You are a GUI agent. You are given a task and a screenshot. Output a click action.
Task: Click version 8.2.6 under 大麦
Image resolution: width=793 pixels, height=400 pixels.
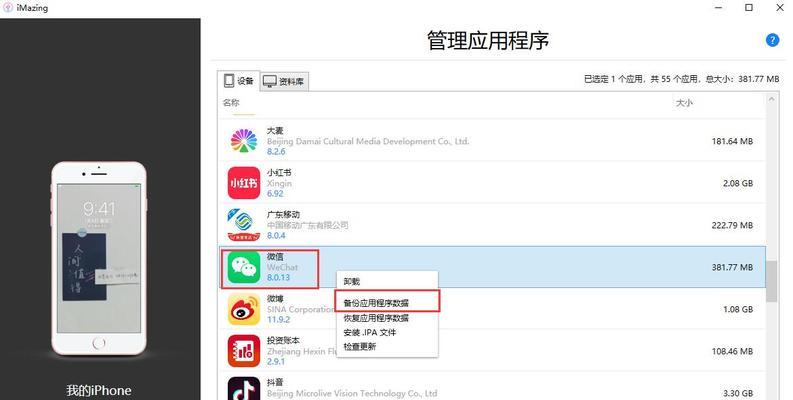pyautogui.click(x=276, y=152)
